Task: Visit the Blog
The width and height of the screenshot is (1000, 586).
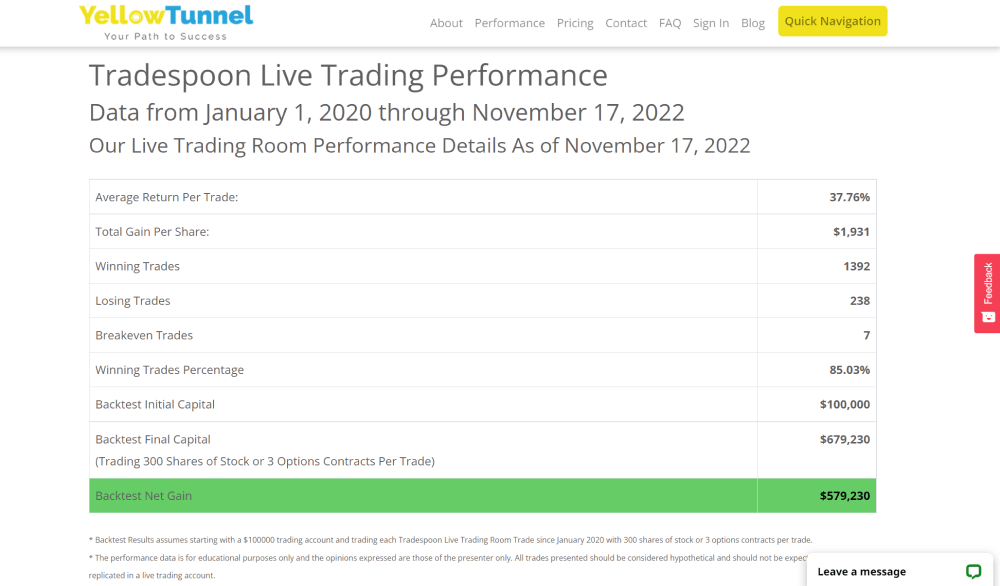Action: [x=753, y=22]
